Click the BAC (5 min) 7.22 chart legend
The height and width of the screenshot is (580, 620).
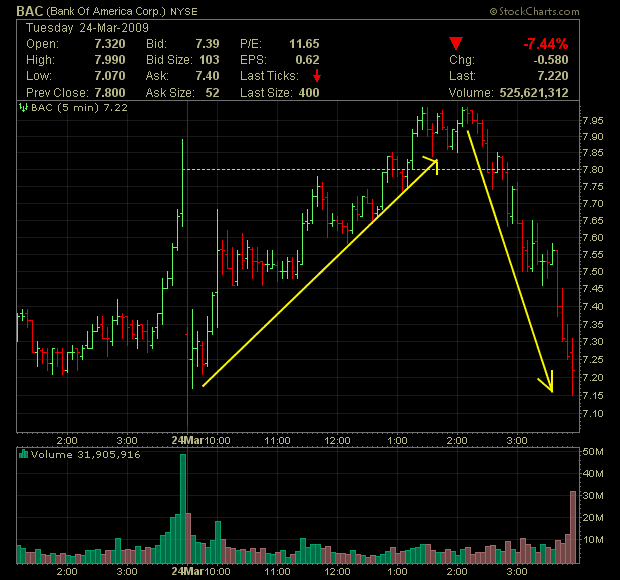(x=79, y=108)
